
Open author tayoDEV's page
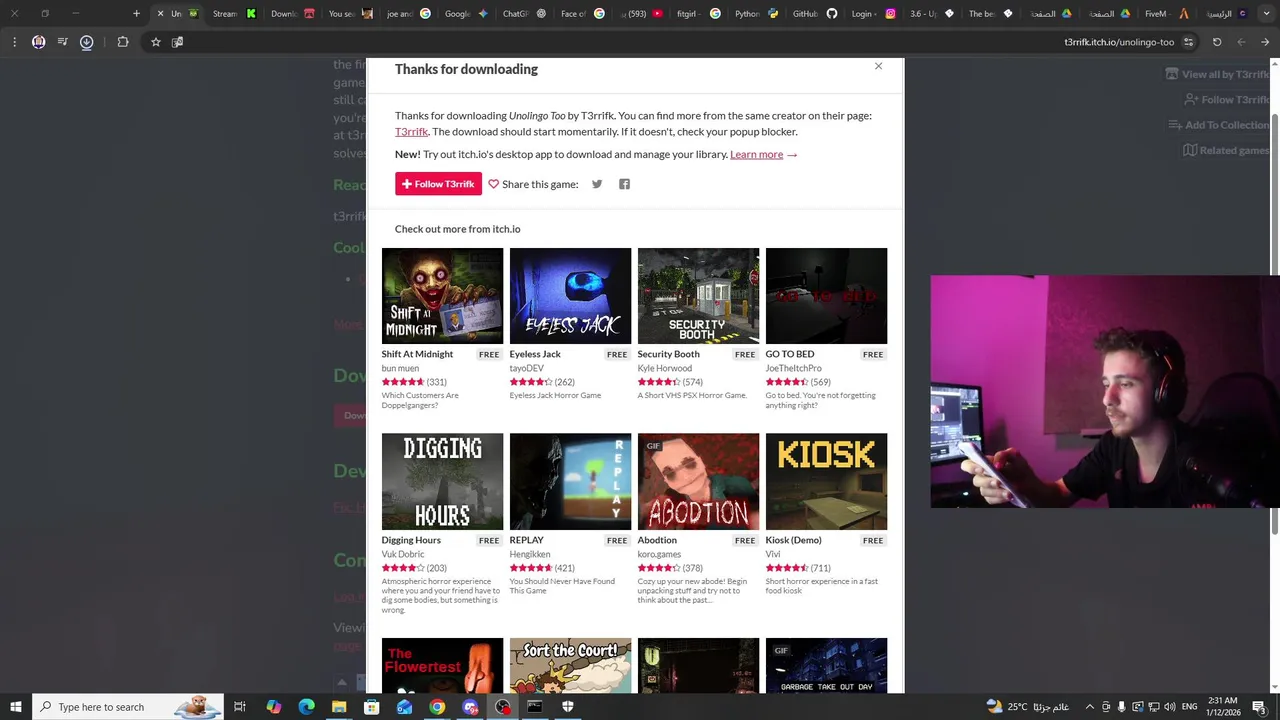tap(527, 368)
